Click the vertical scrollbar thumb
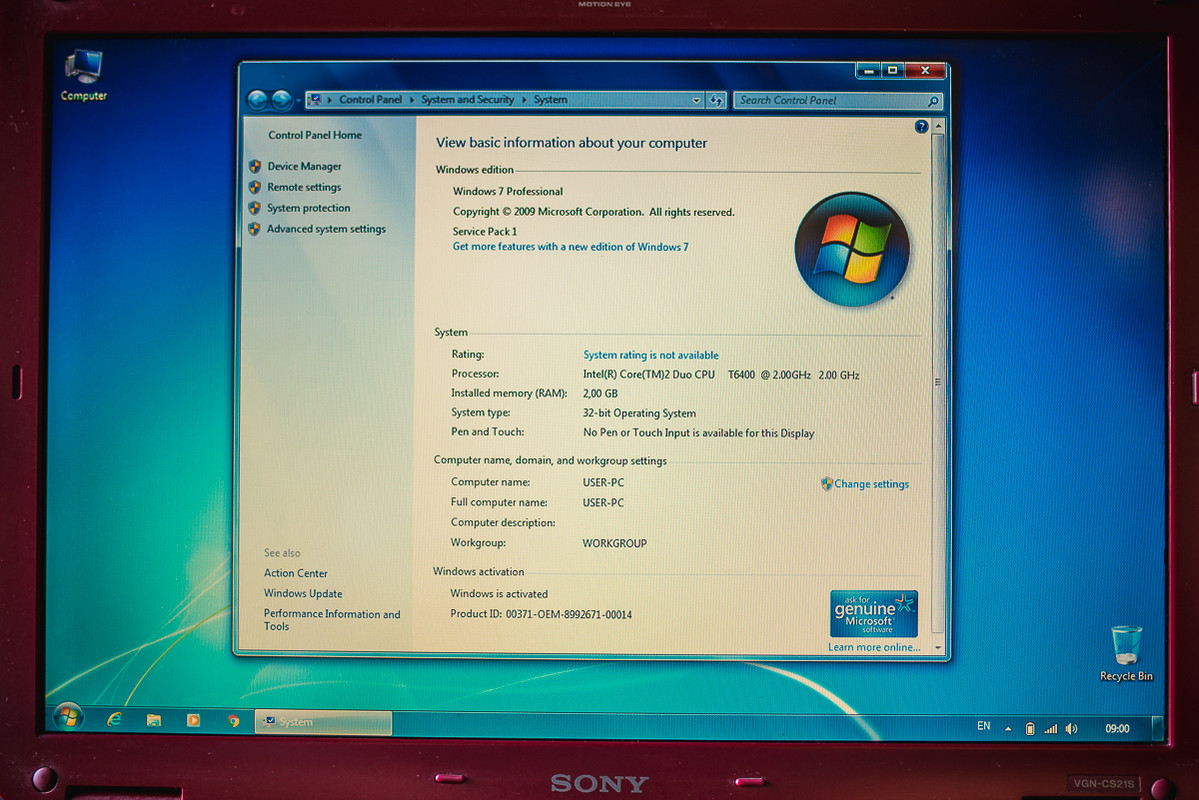The image size is (1199, 800). tap(938, 382)
